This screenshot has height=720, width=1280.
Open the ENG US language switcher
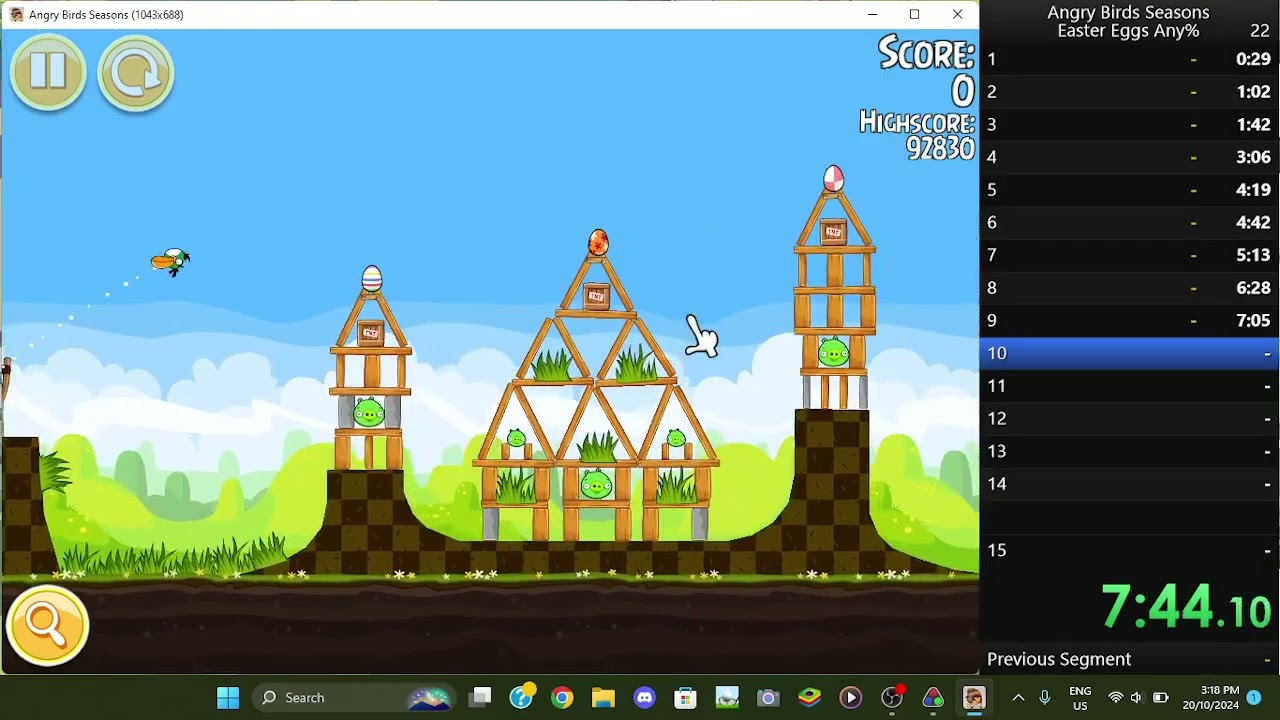(x=1080, y=698)
